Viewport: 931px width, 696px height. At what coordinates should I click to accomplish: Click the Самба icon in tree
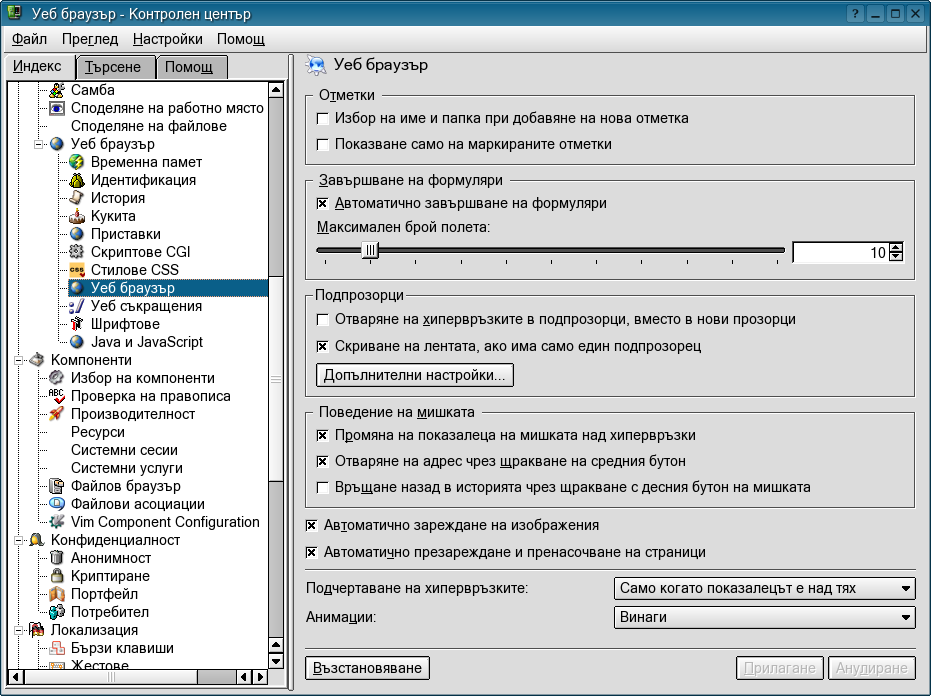coord(57,90)
